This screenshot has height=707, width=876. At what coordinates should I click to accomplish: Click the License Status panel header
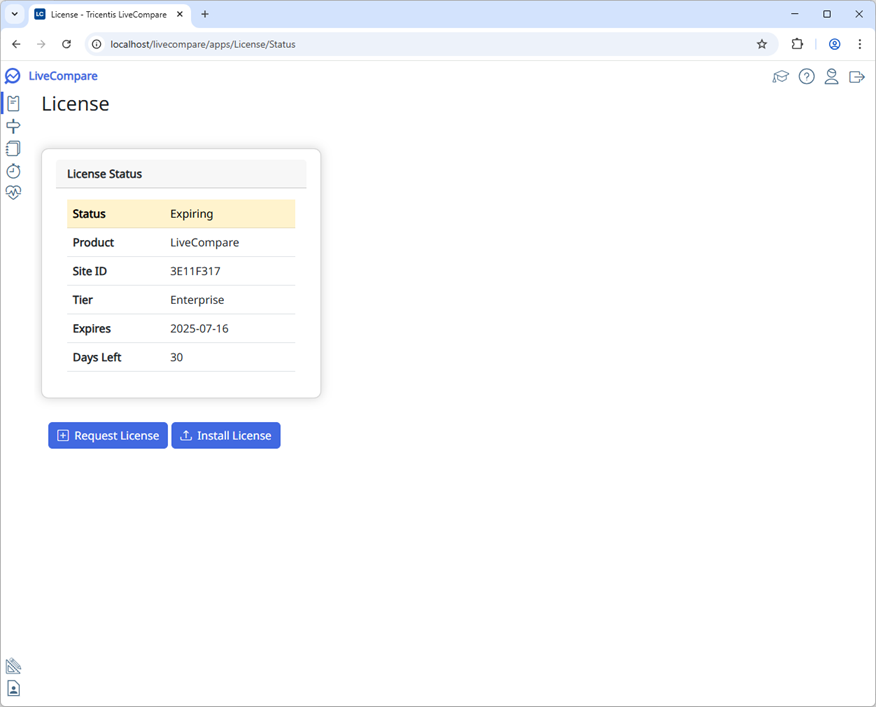point(181,174)
